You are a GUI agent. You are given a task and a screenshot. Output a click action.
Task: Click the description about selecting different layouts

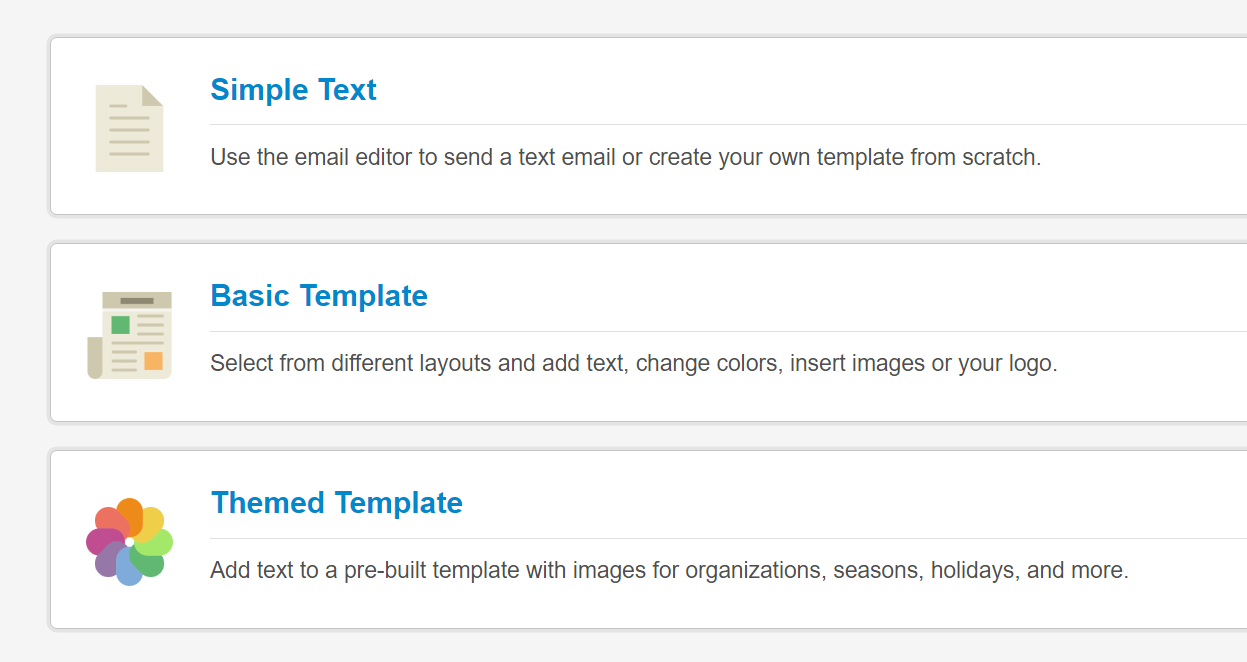click(633, 363)
